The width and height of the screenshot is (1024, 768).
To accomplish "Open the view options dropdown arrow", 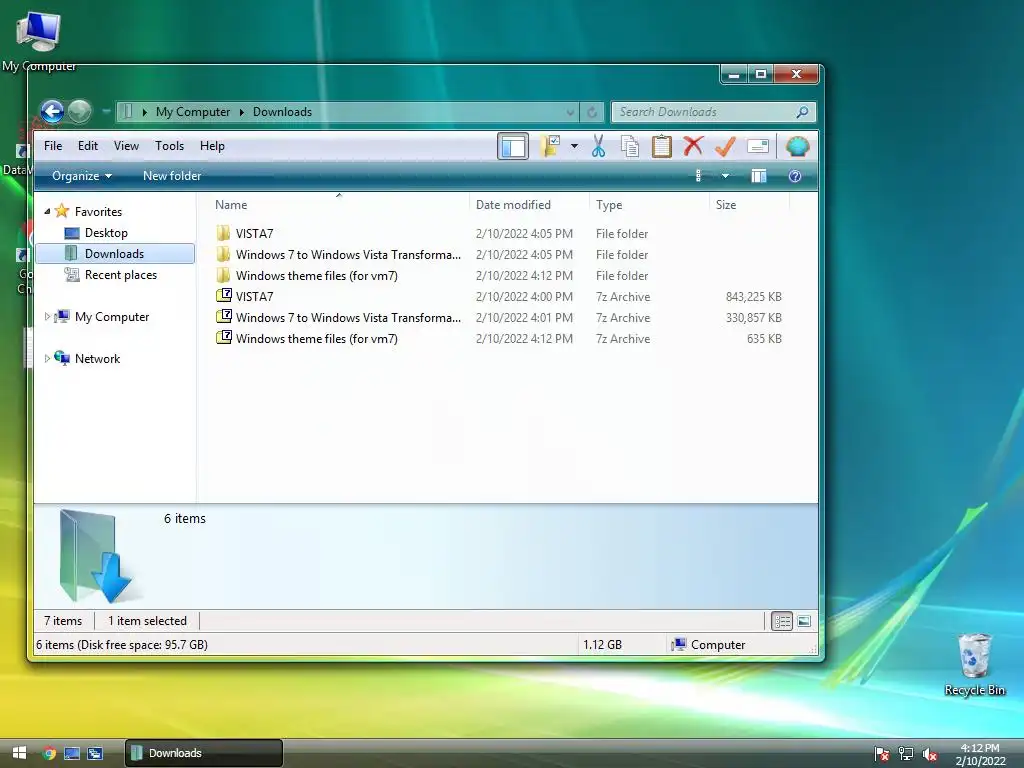I will (x=725, y=176).
